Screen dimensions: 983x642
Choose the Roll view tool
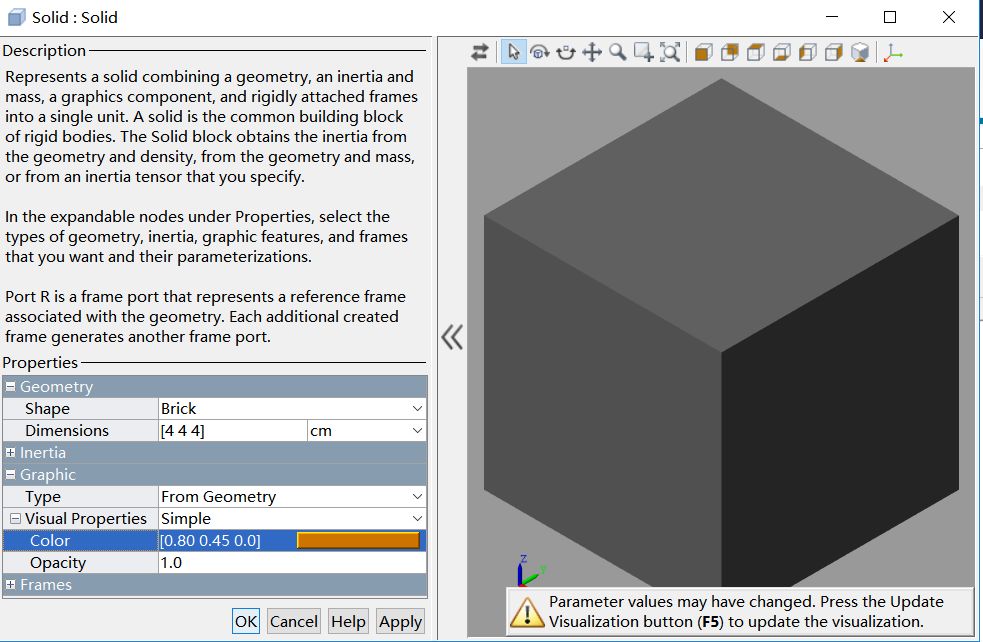tap(566, 52)
